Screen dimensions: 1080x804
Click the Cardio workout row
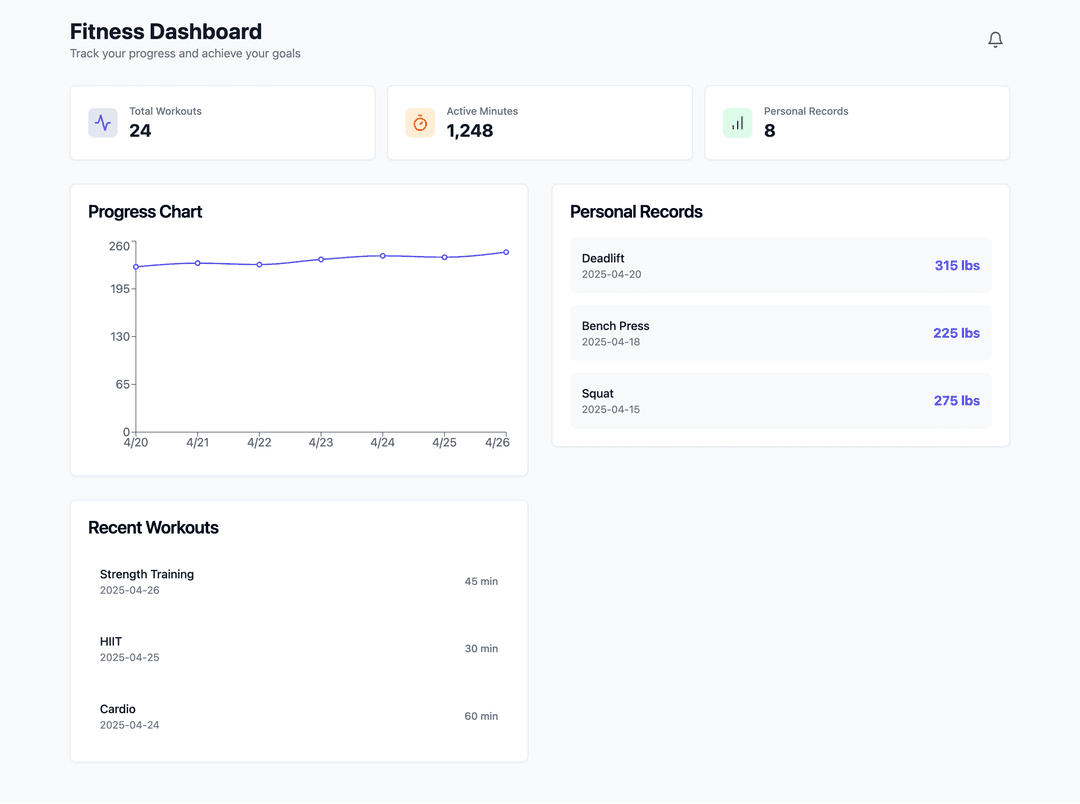point(298,716)
